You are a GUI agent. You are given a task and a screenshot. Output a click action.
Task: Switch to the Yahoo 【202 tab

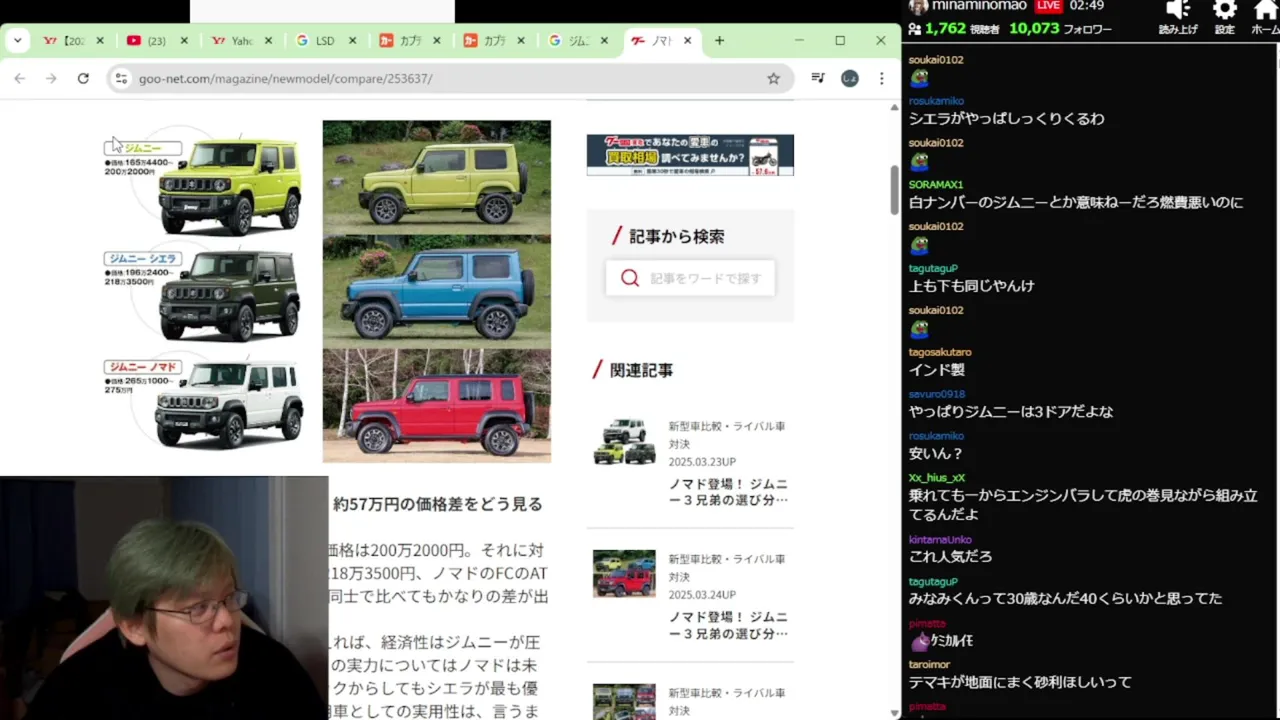click(74, 41)
